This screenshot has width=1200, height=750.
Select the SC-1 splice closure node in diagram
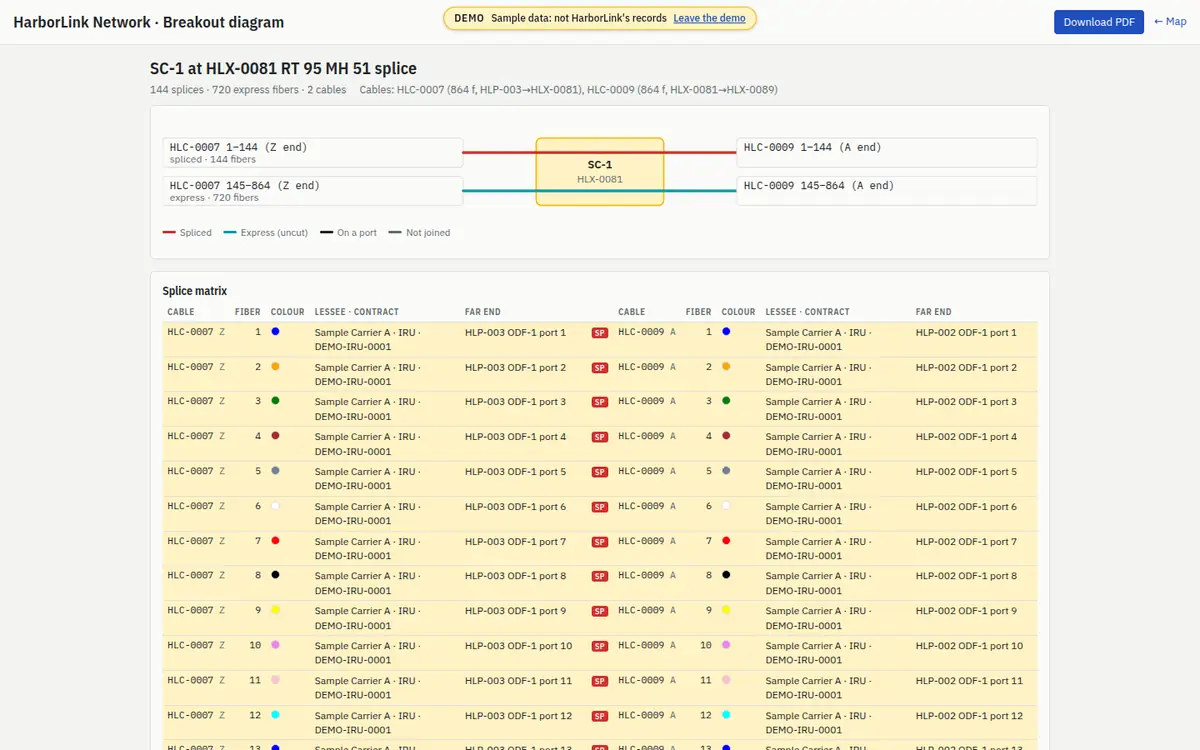tap(600, 172)
